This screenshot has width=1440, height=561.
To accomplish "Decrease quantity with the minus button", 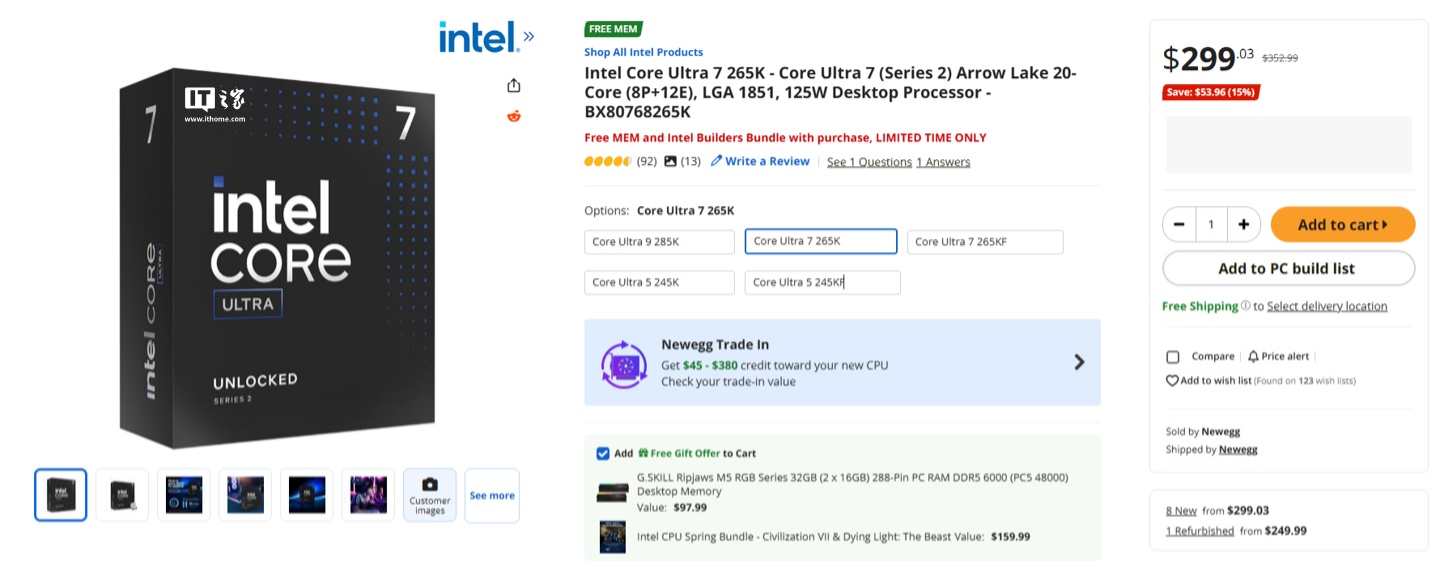I will tap(1180, 225).
